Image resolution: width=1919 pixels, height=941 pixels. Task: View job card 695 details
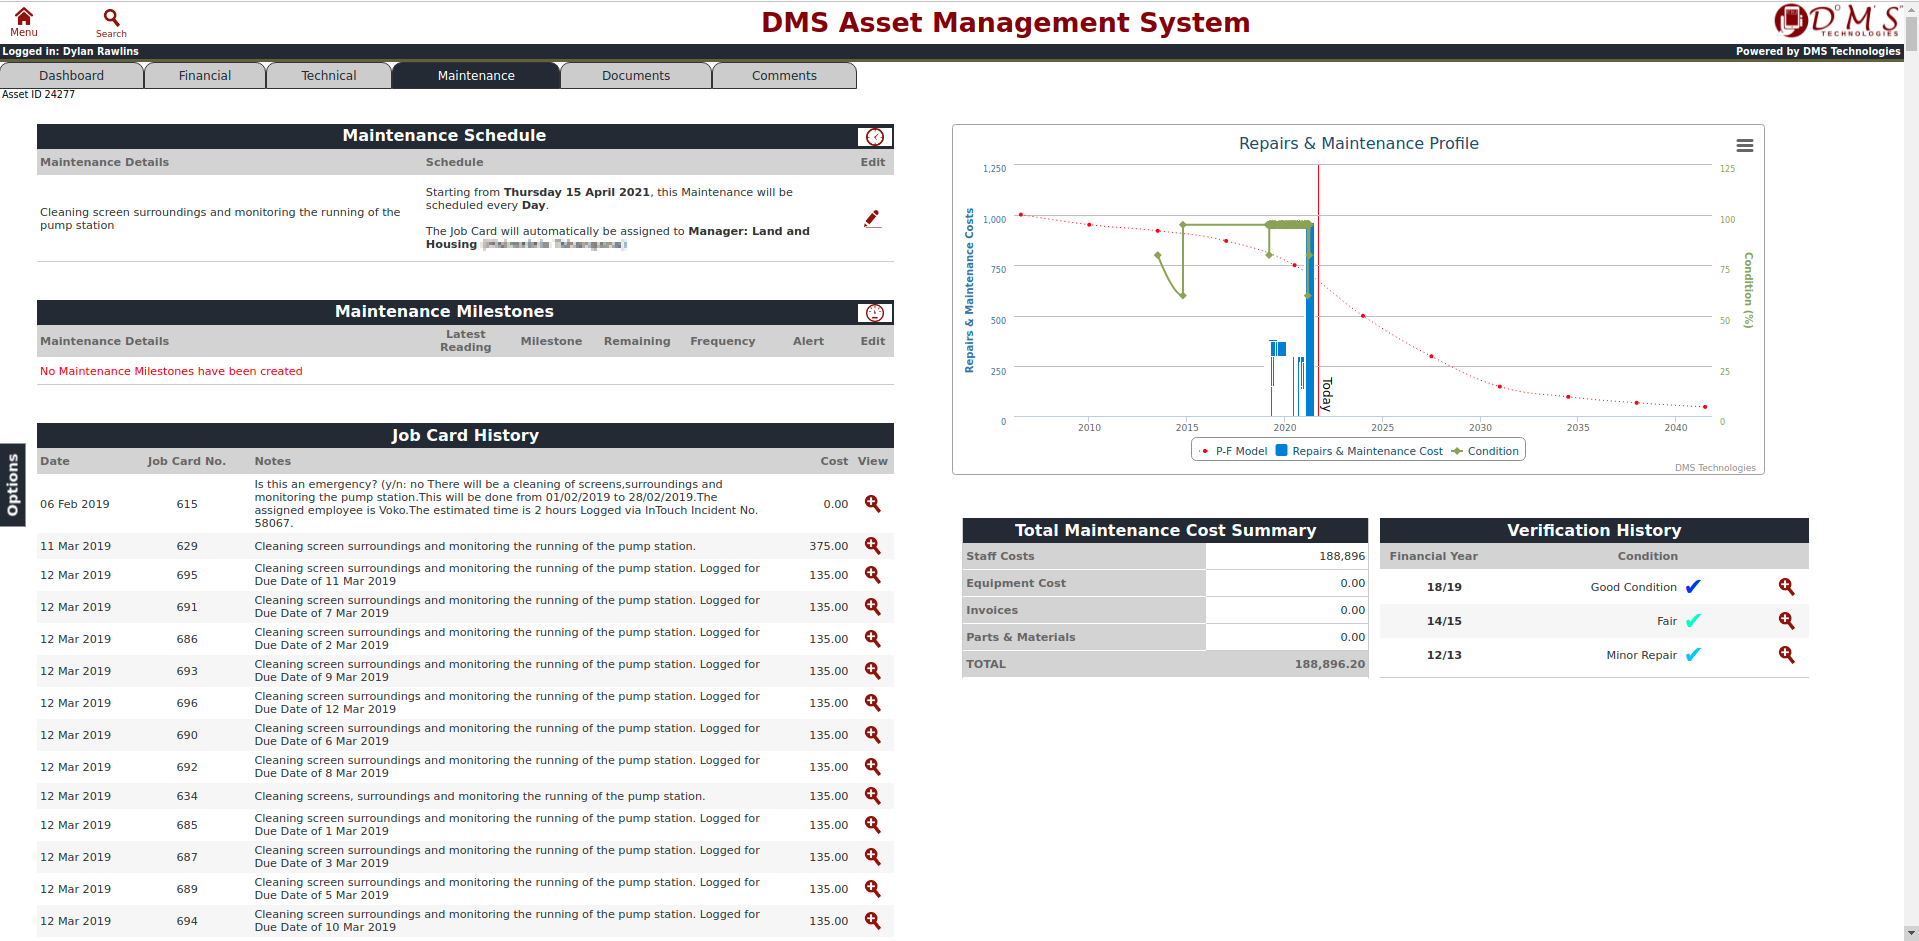873,575
